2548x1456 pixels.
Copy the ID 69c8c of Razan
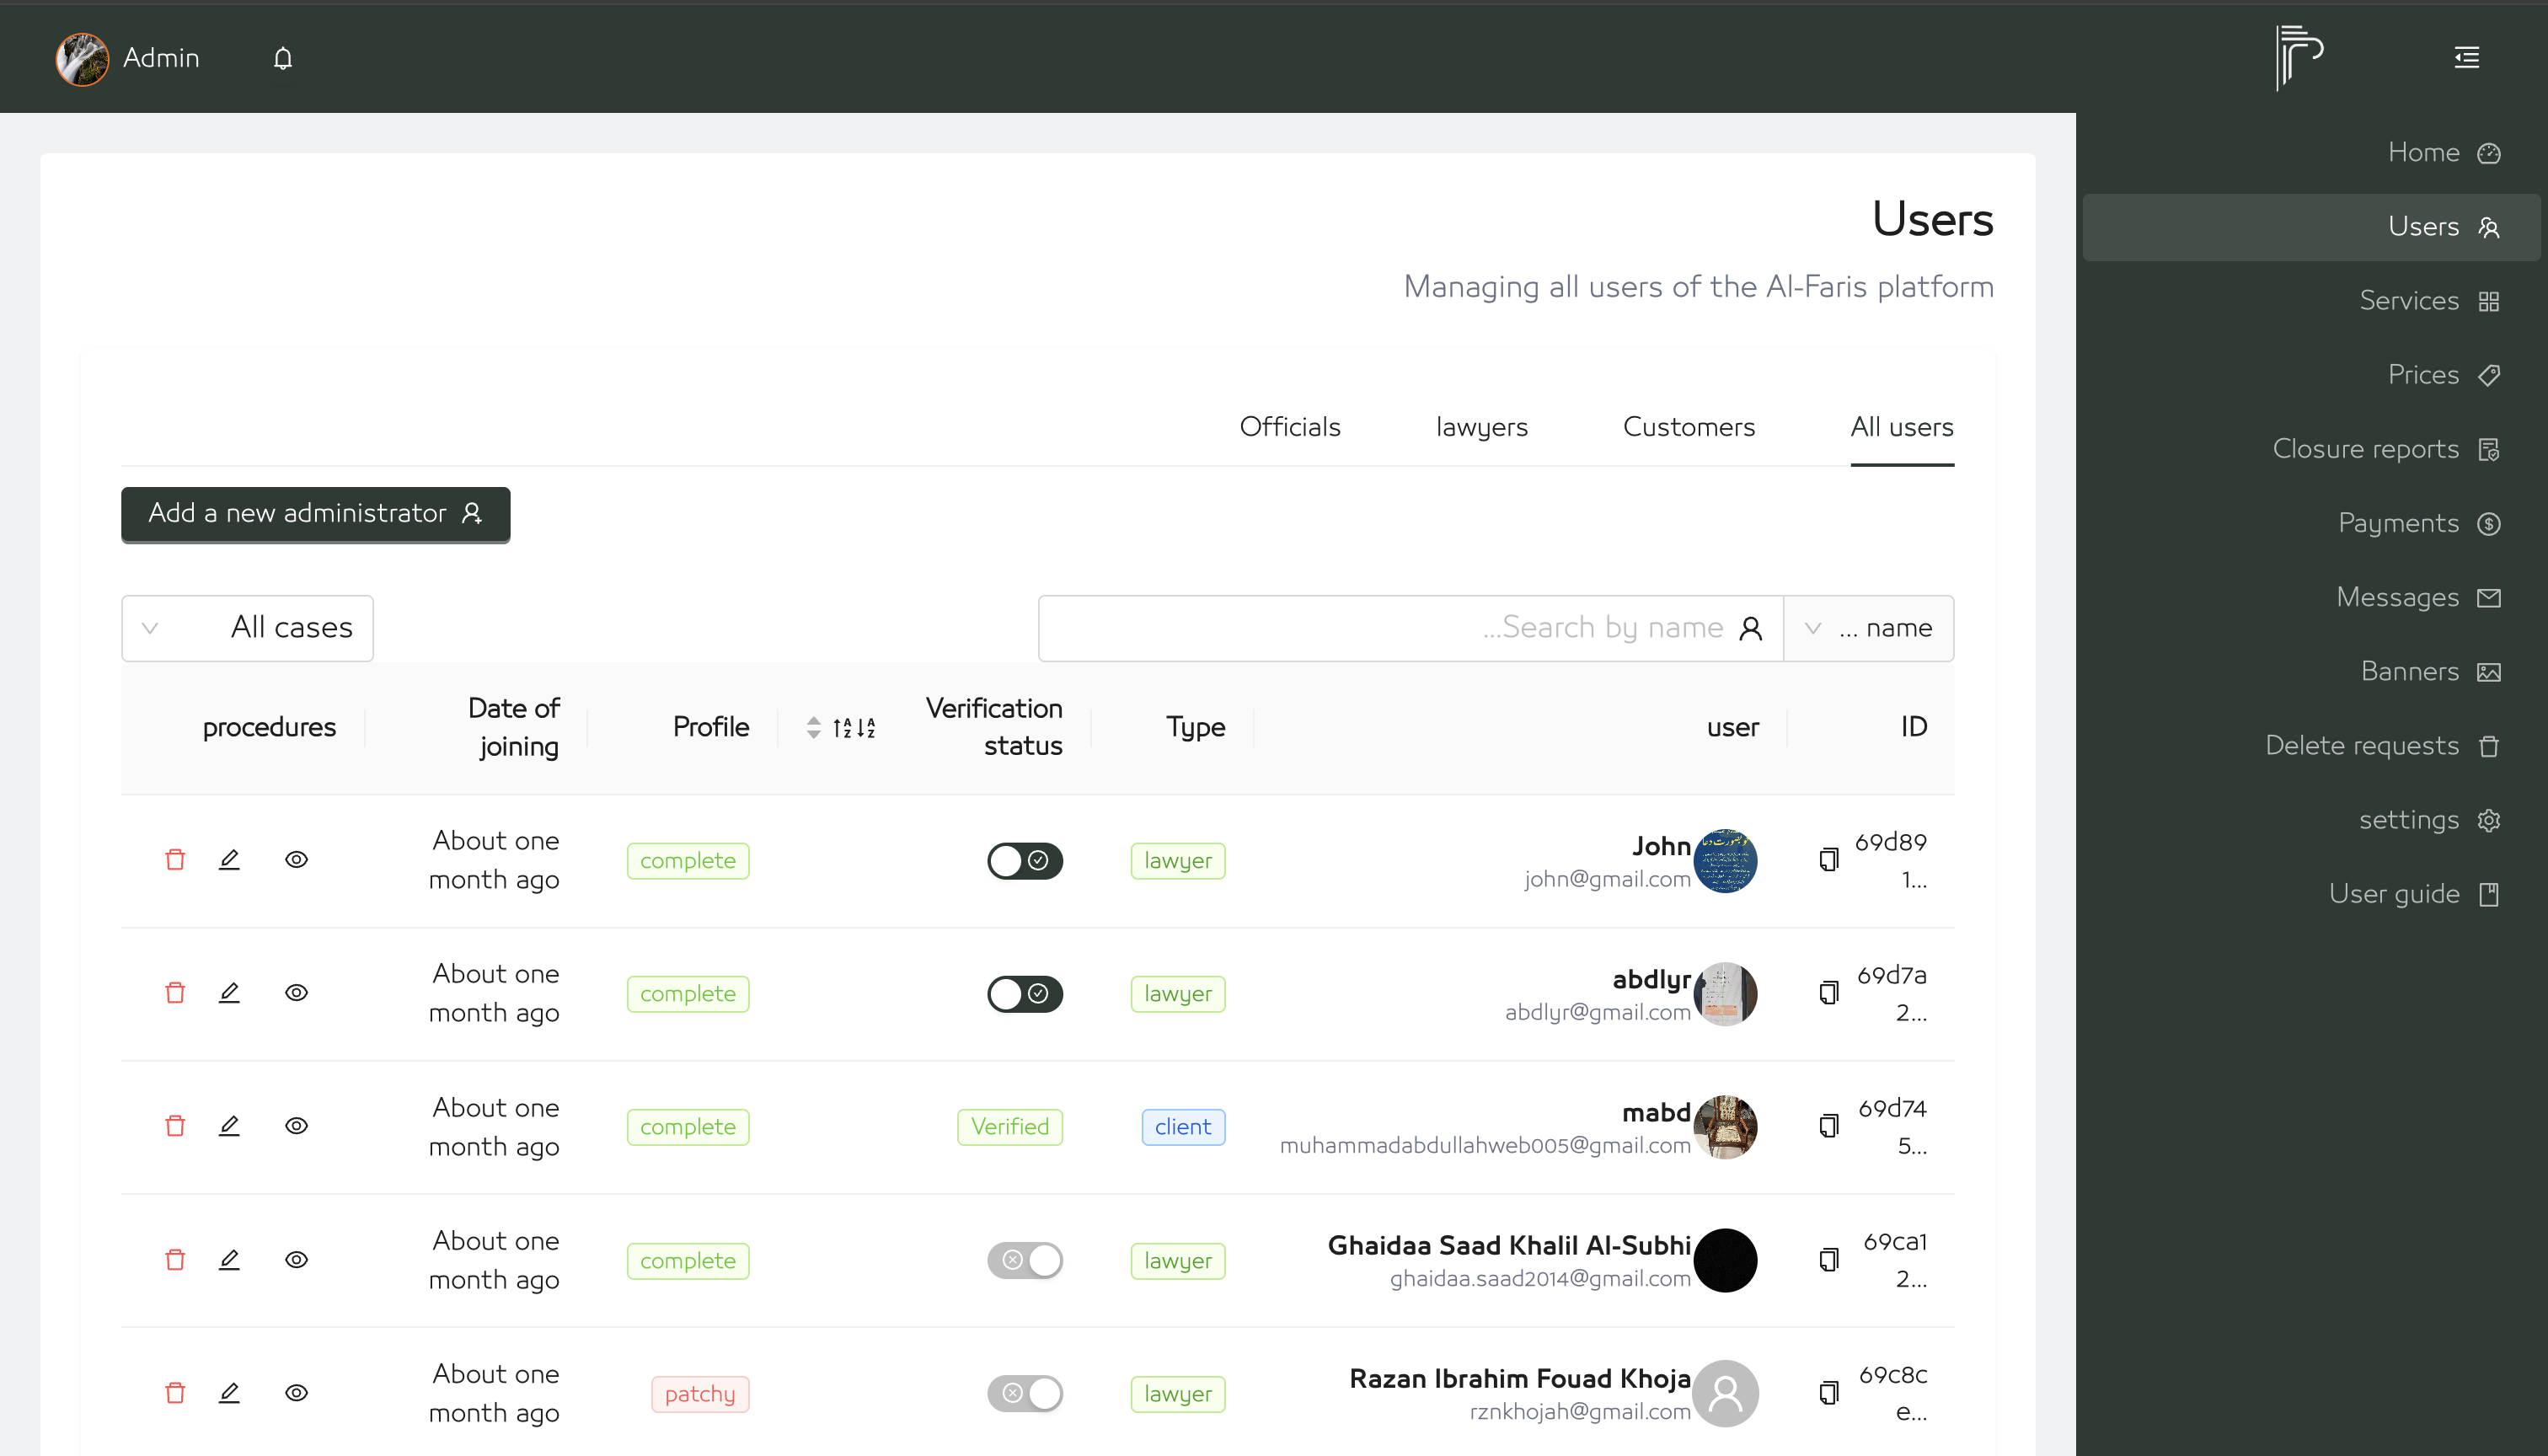coord(1829,1393)
